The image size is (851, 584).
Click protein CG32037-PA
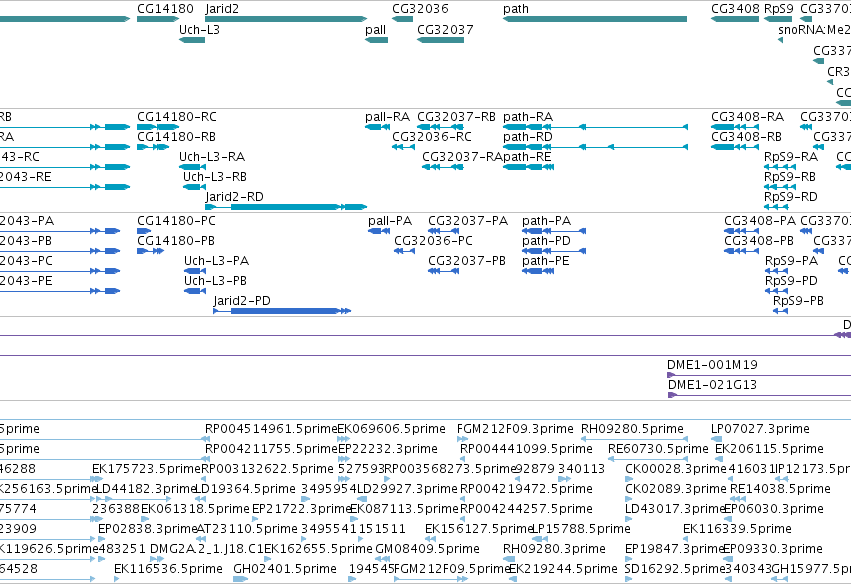[x=443, y=231]
